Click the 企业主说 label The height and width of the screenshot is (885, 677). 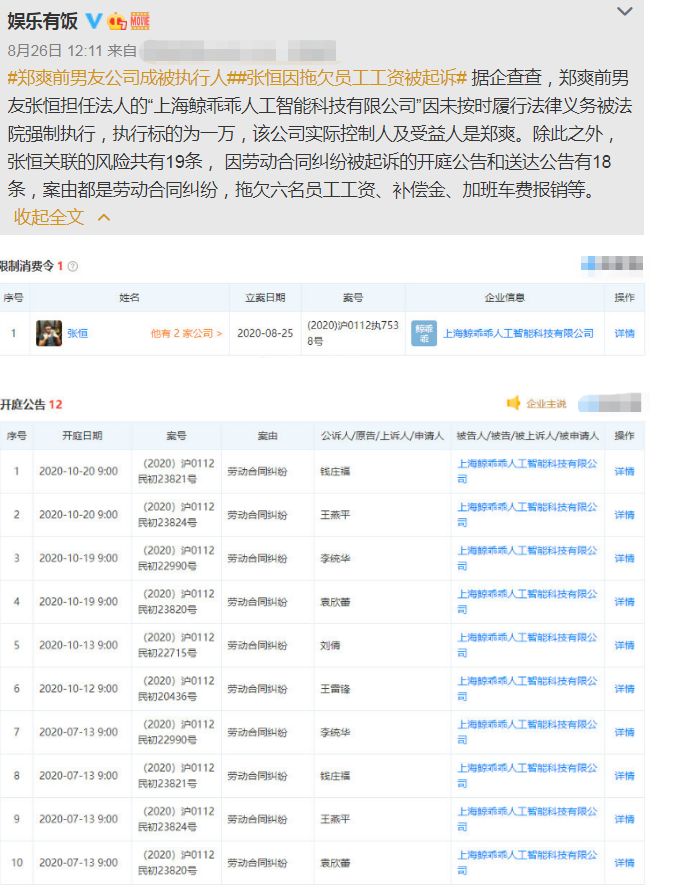coord(546,404)
